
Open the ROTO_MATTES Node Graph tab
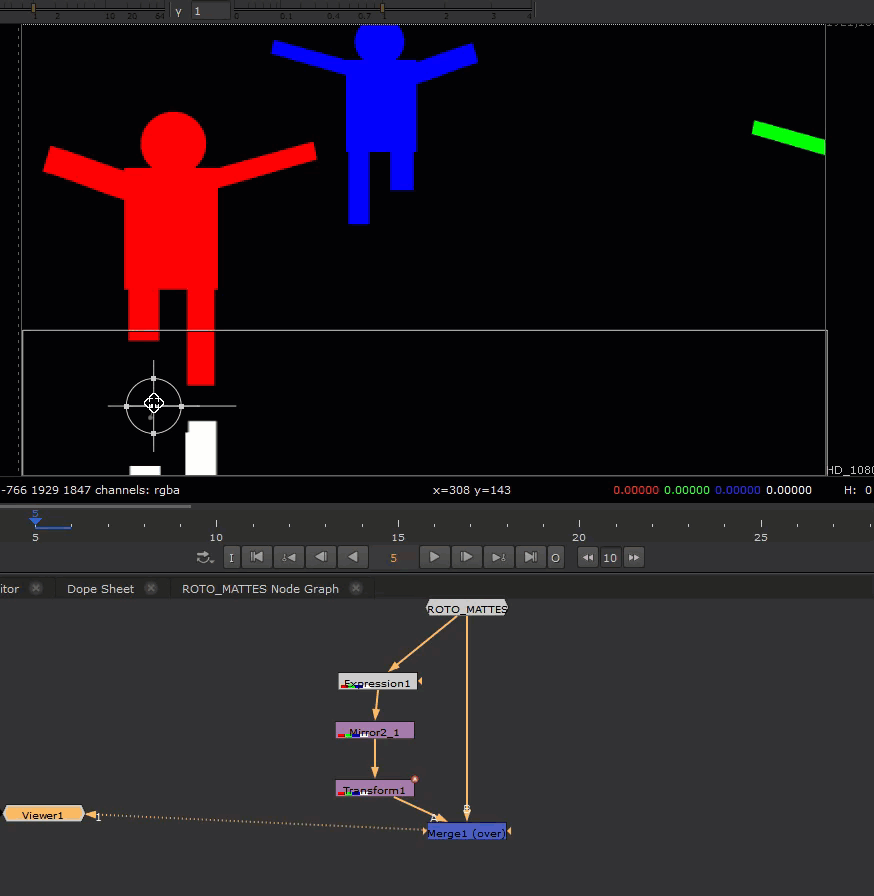click(x=260, y=589)
